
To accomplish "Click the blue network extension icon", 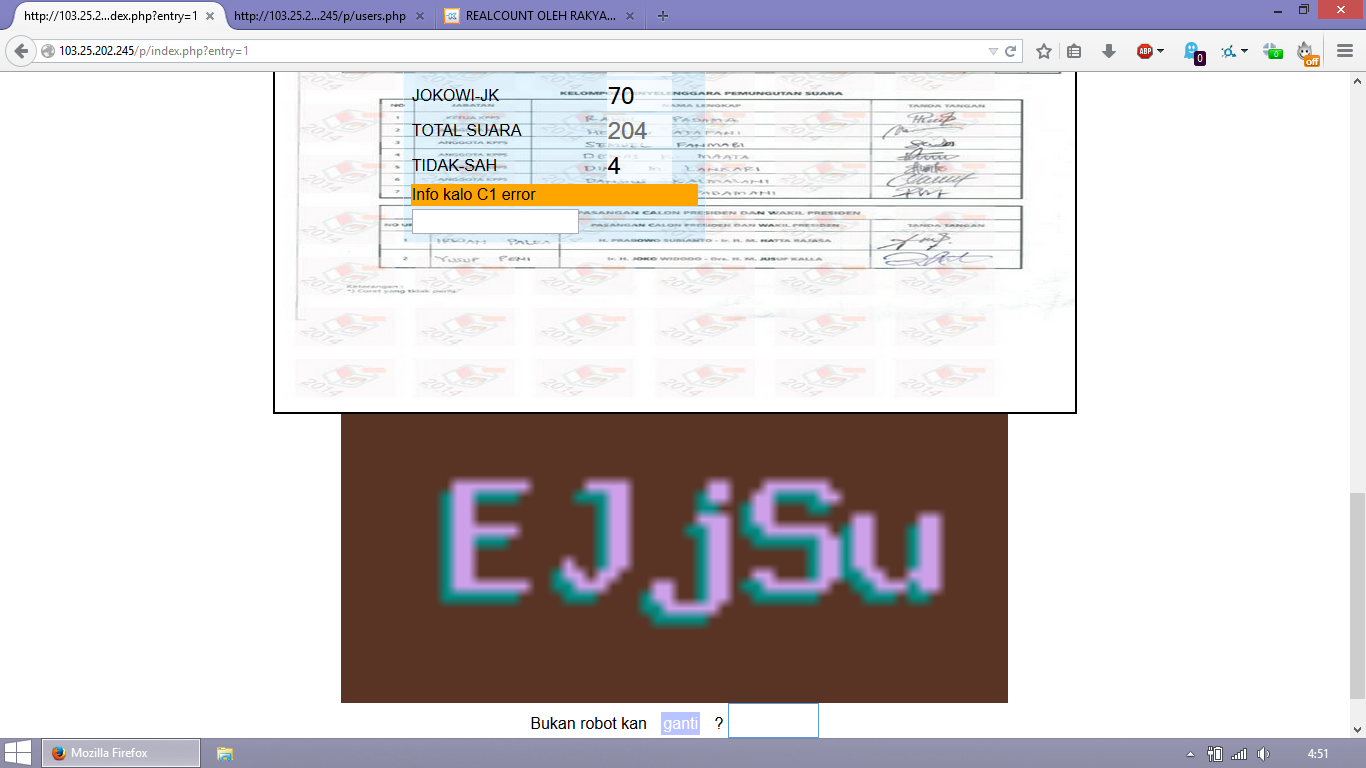I will pos(1229,51).
